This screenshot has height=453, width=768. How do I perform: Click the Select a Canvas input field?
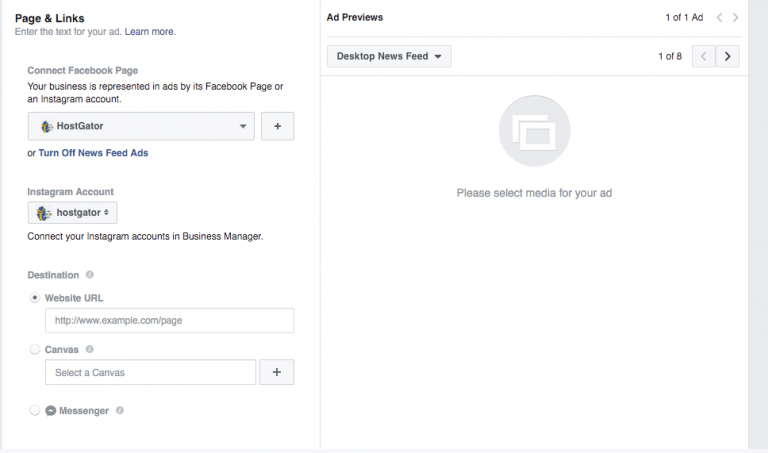[150, 372]
